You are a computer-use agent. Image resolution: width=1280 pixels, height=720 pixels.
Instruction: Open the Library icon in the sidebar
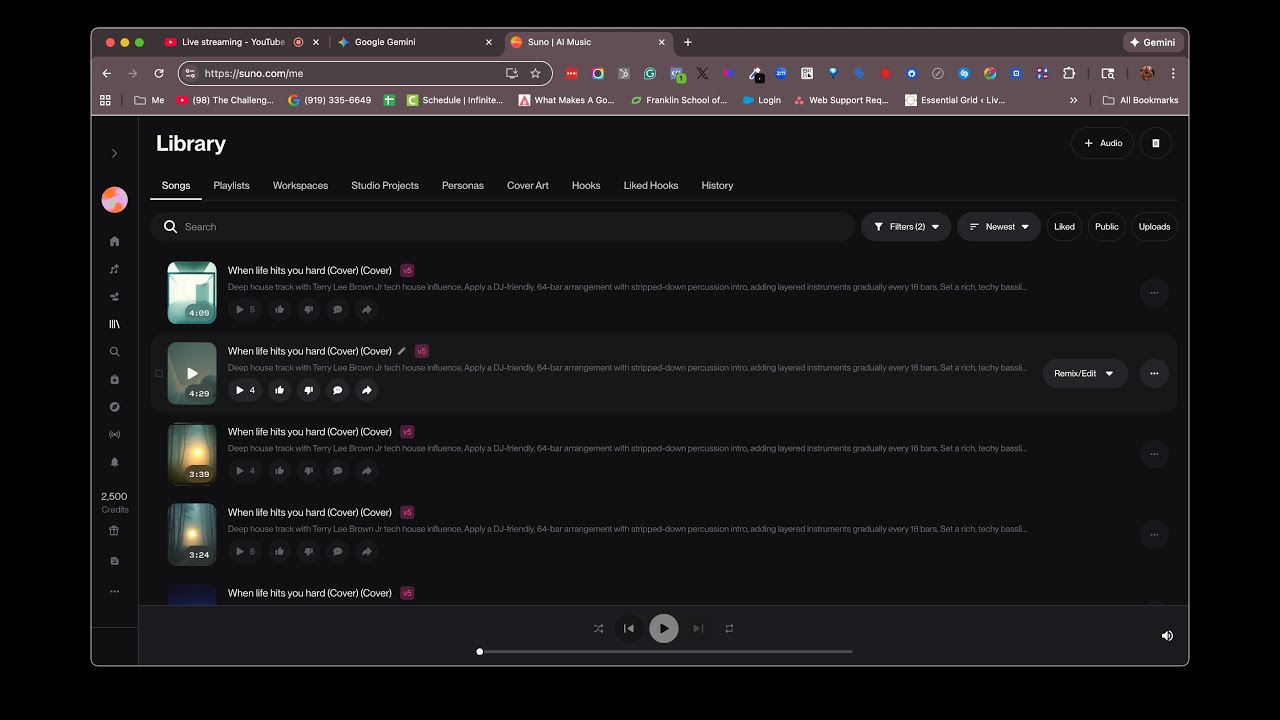114,324
